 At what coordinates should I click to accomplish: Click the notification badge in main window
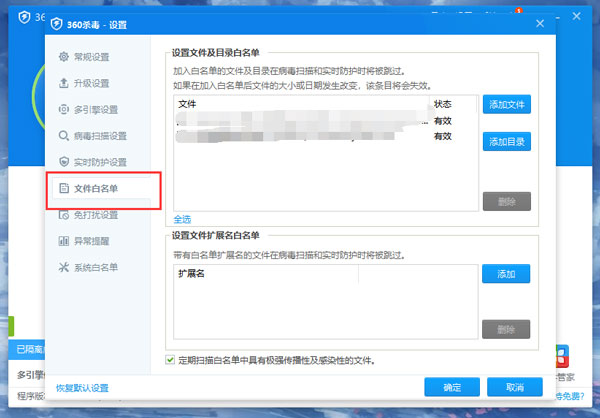(x=518, y=10)
